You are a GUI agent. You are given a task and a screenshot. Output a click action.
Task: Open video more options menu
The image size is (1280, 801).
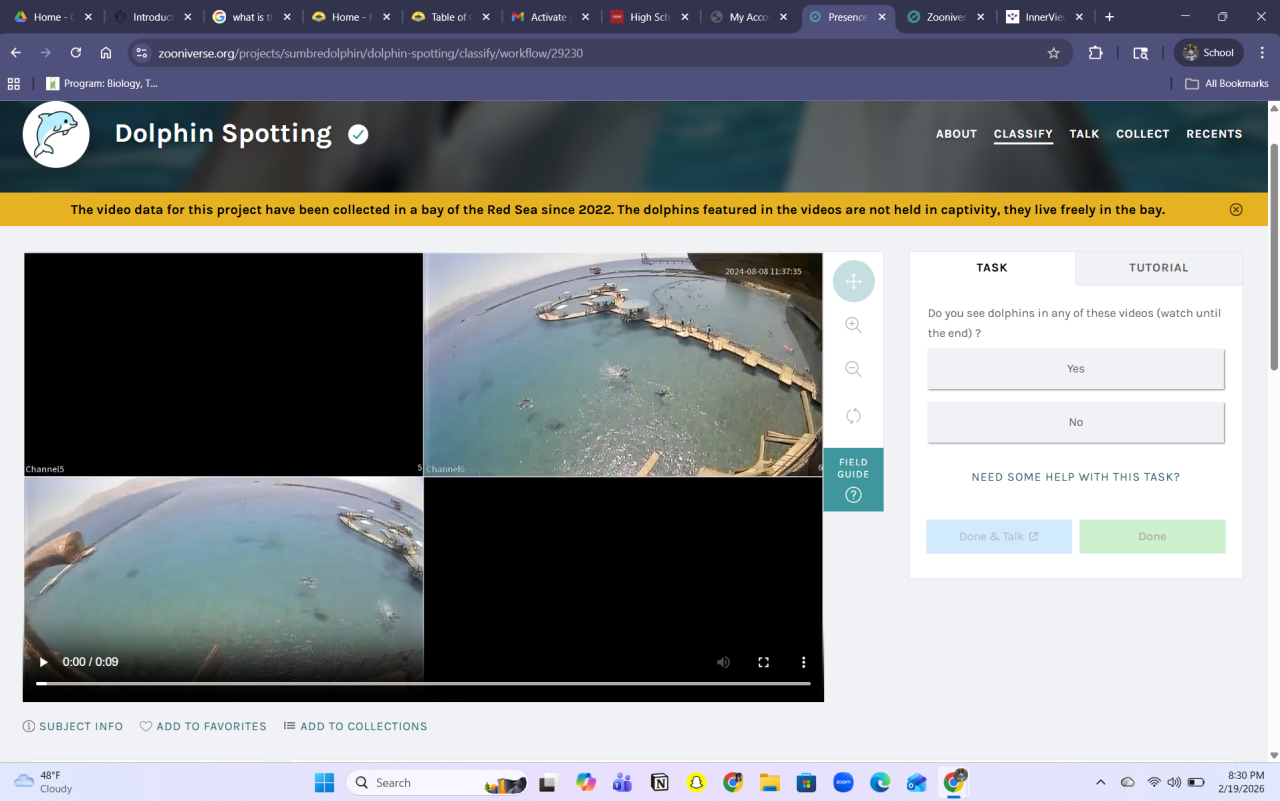click(803, 662)
